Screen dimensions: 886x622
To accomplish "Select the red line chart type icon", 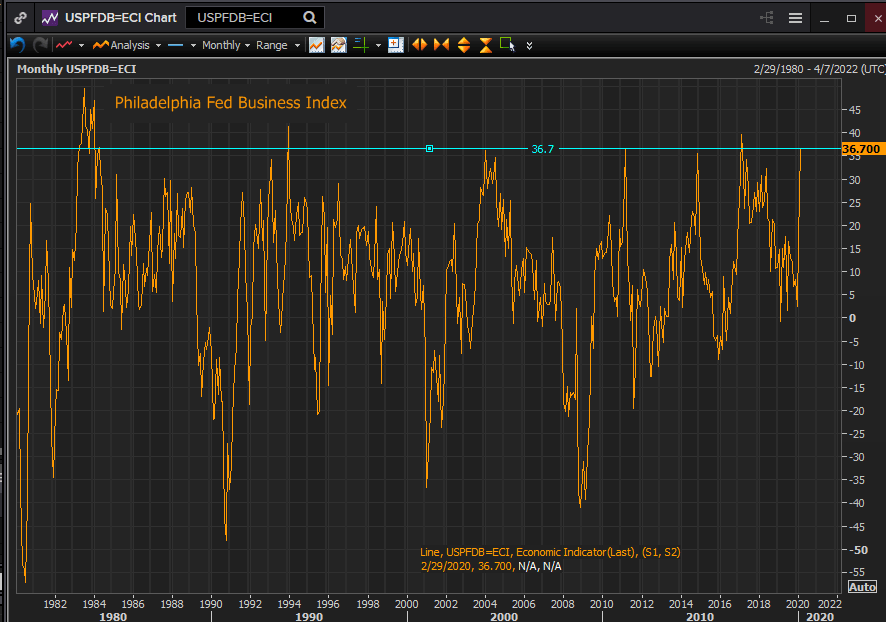I will pos(64,45).
